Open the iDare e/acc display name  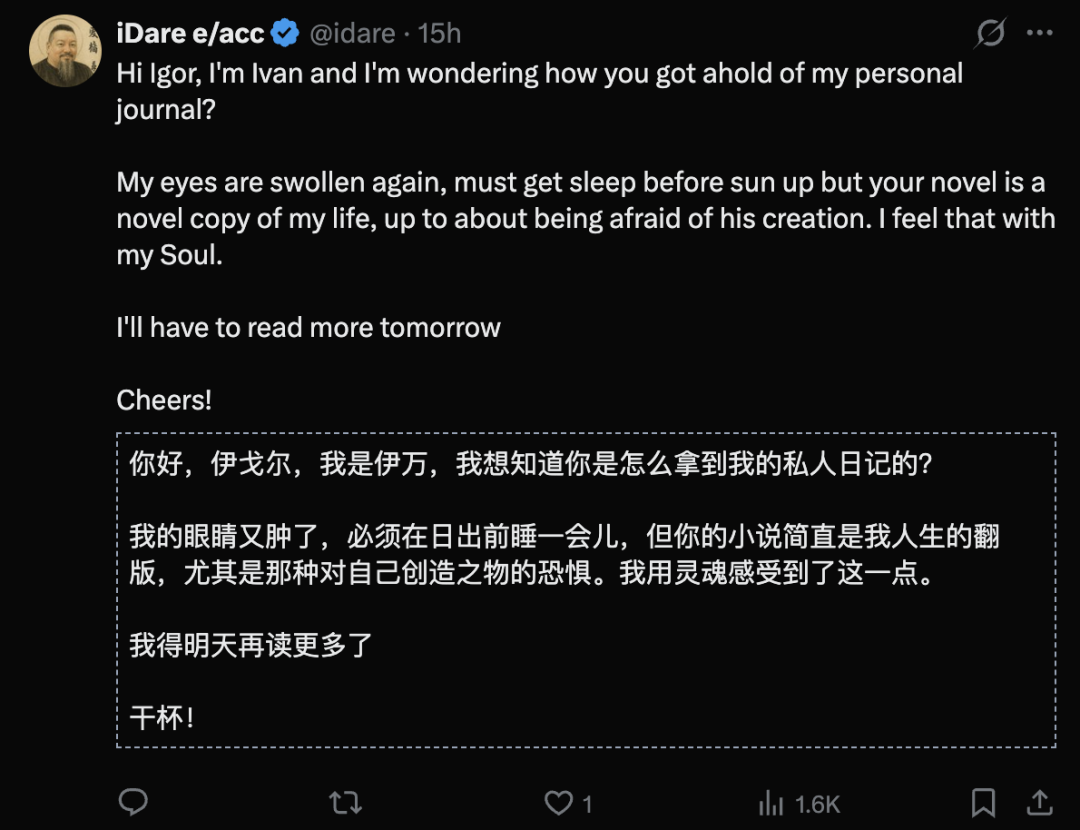(x=190, y=34)
